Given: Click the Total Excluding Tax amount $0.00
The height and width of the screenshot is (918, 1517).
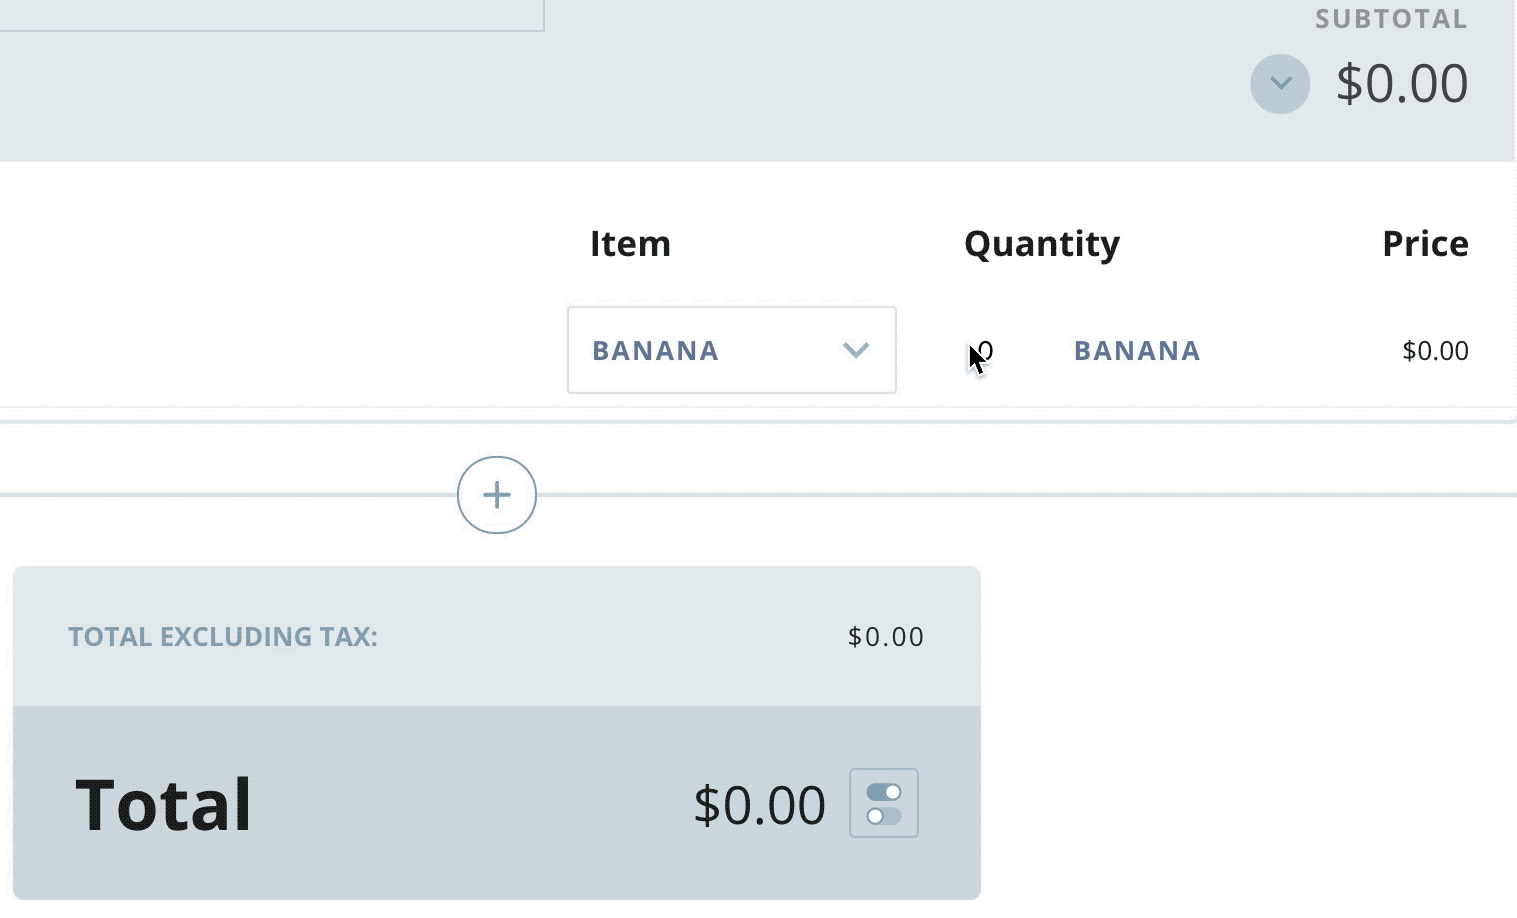Looking at the screenshot, I should coord(886,637).
